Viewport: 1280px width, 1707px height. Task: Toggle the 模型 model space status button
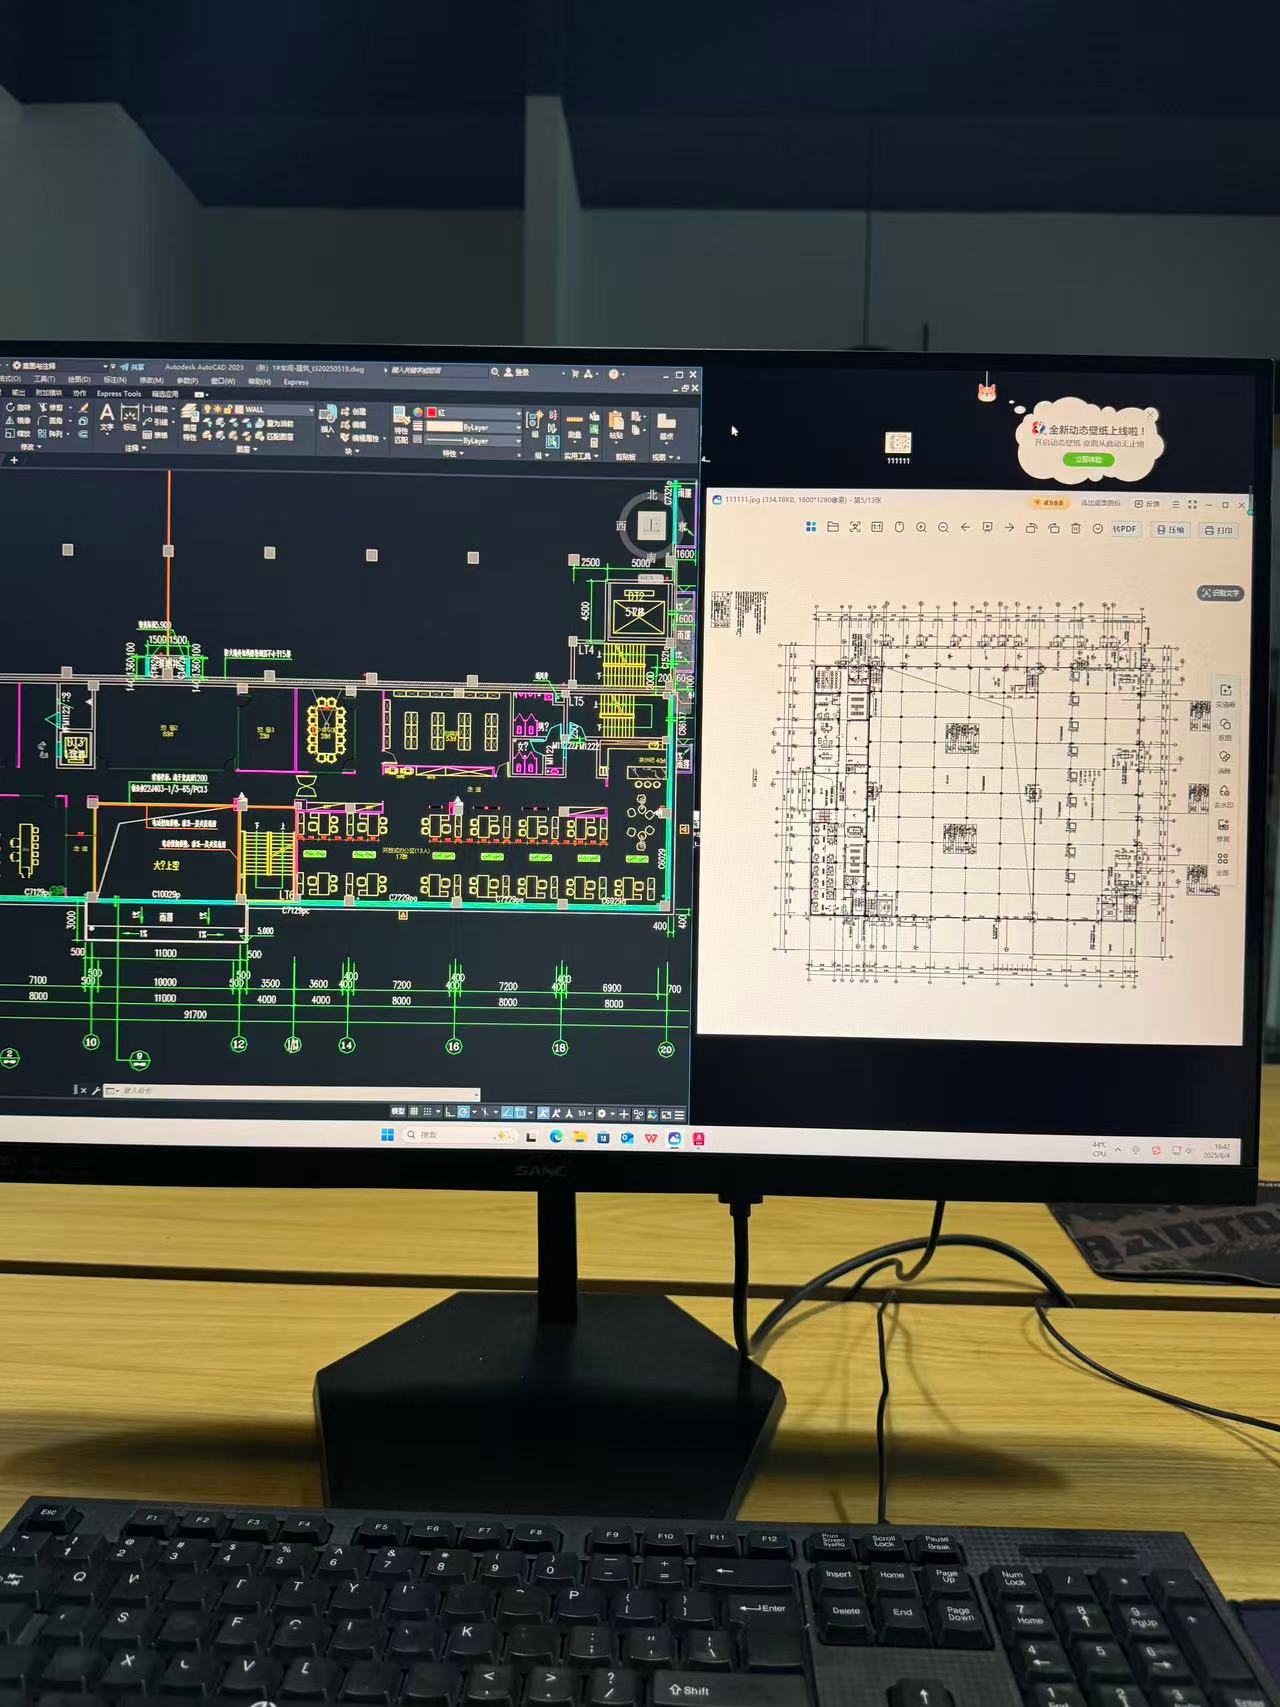pyautogui.click(x=398, y=1113)
